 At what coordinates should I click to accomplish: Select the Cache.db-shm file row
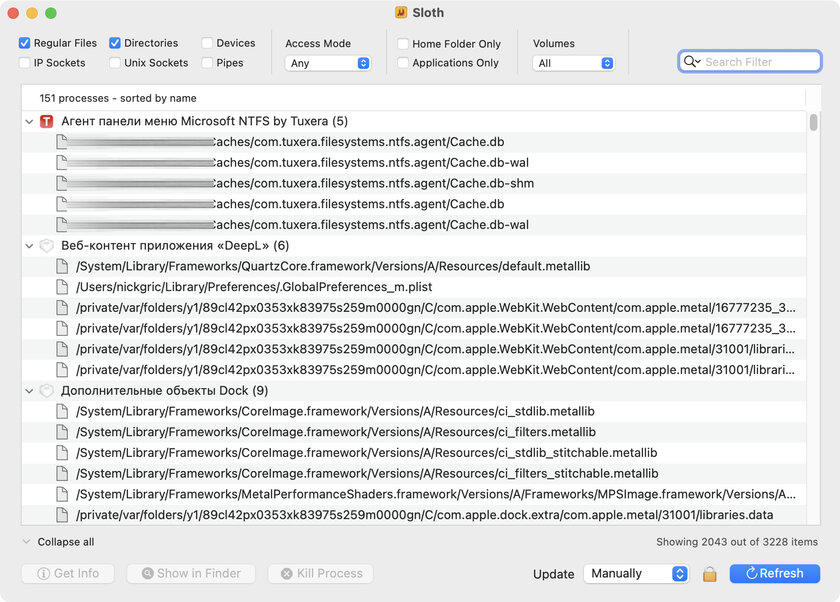coord(414,183)
